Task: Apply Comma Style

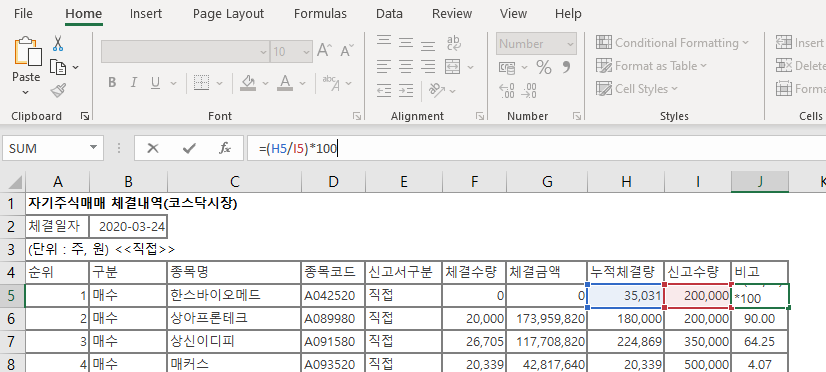Action: [567, 67]
